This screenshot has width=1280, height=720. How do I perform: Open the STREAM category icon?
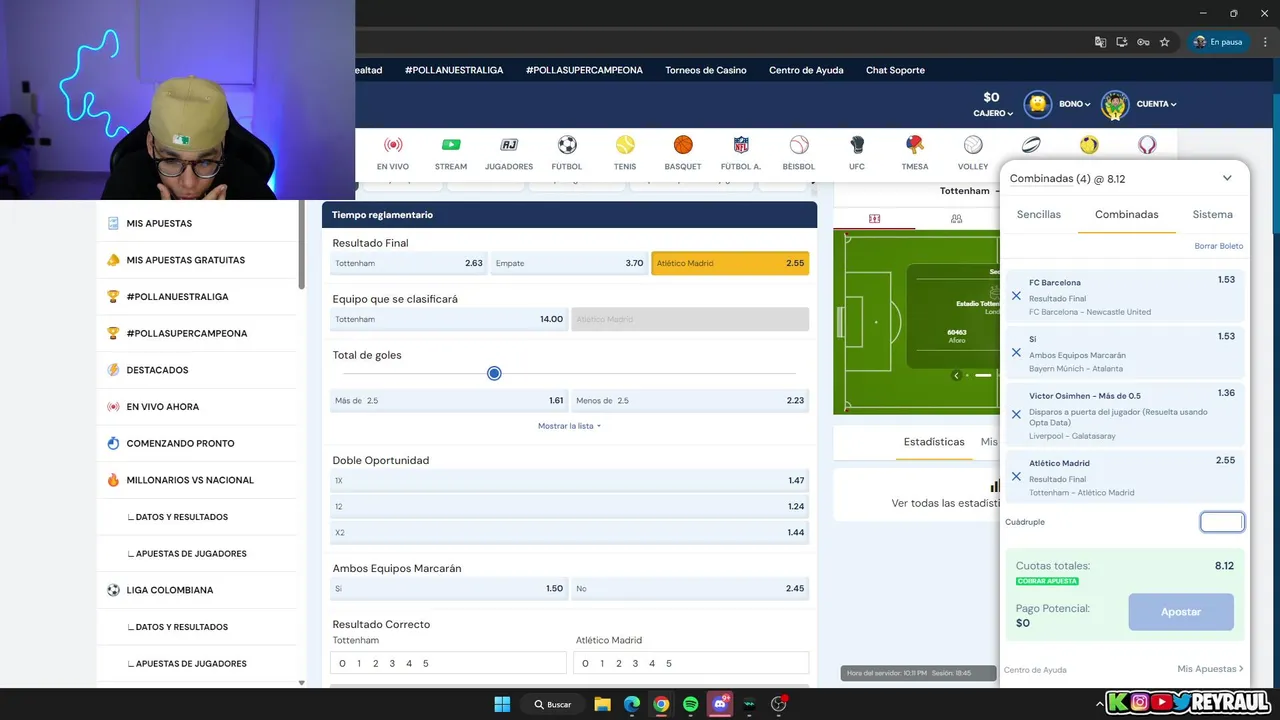pyautogui.click(x=451, y=145)
